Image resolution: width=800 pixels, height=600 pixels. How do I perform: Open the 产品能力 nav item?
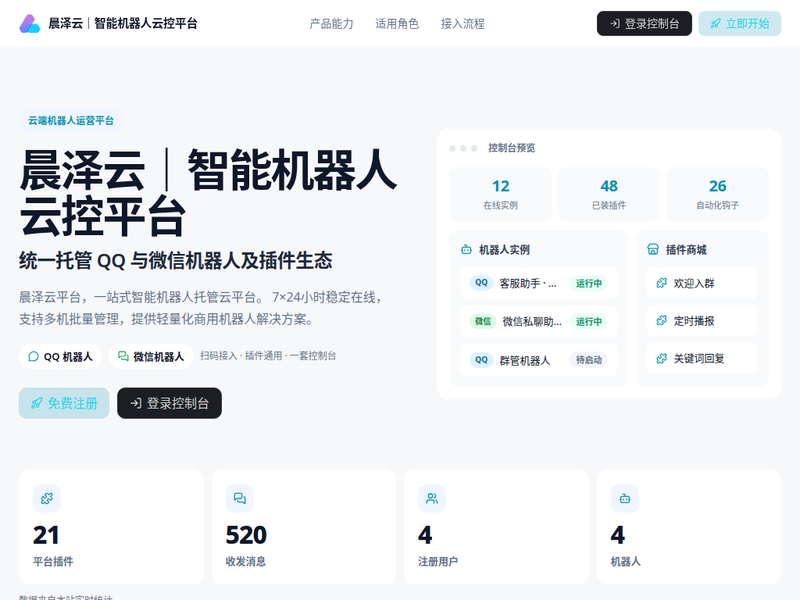[x=331, y=23]
